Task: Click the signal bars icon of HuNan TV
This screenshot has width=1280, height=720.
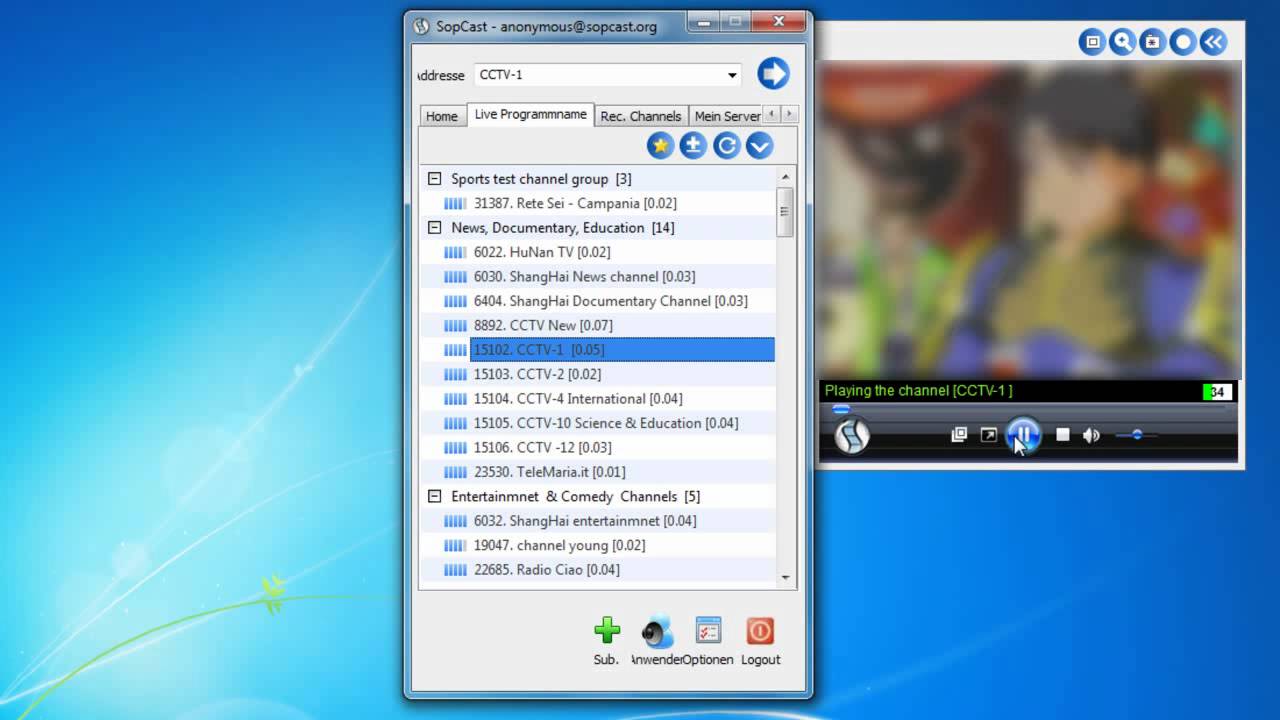Action: click(x=455, y=252)
